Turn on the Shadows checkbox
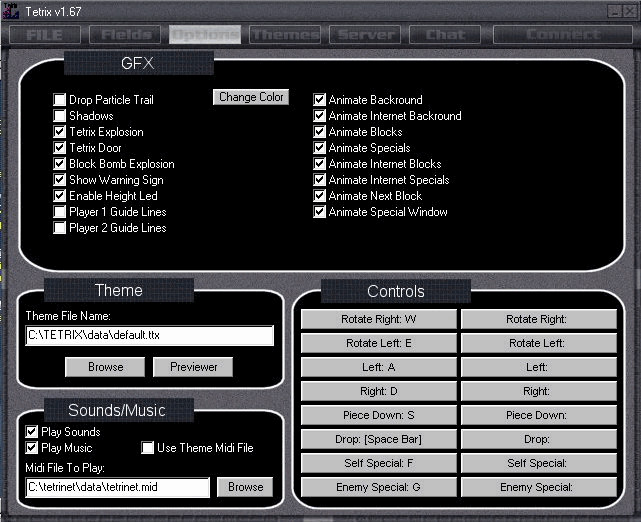The height and width of the screenshot is (522, 641). coord(60,115)
